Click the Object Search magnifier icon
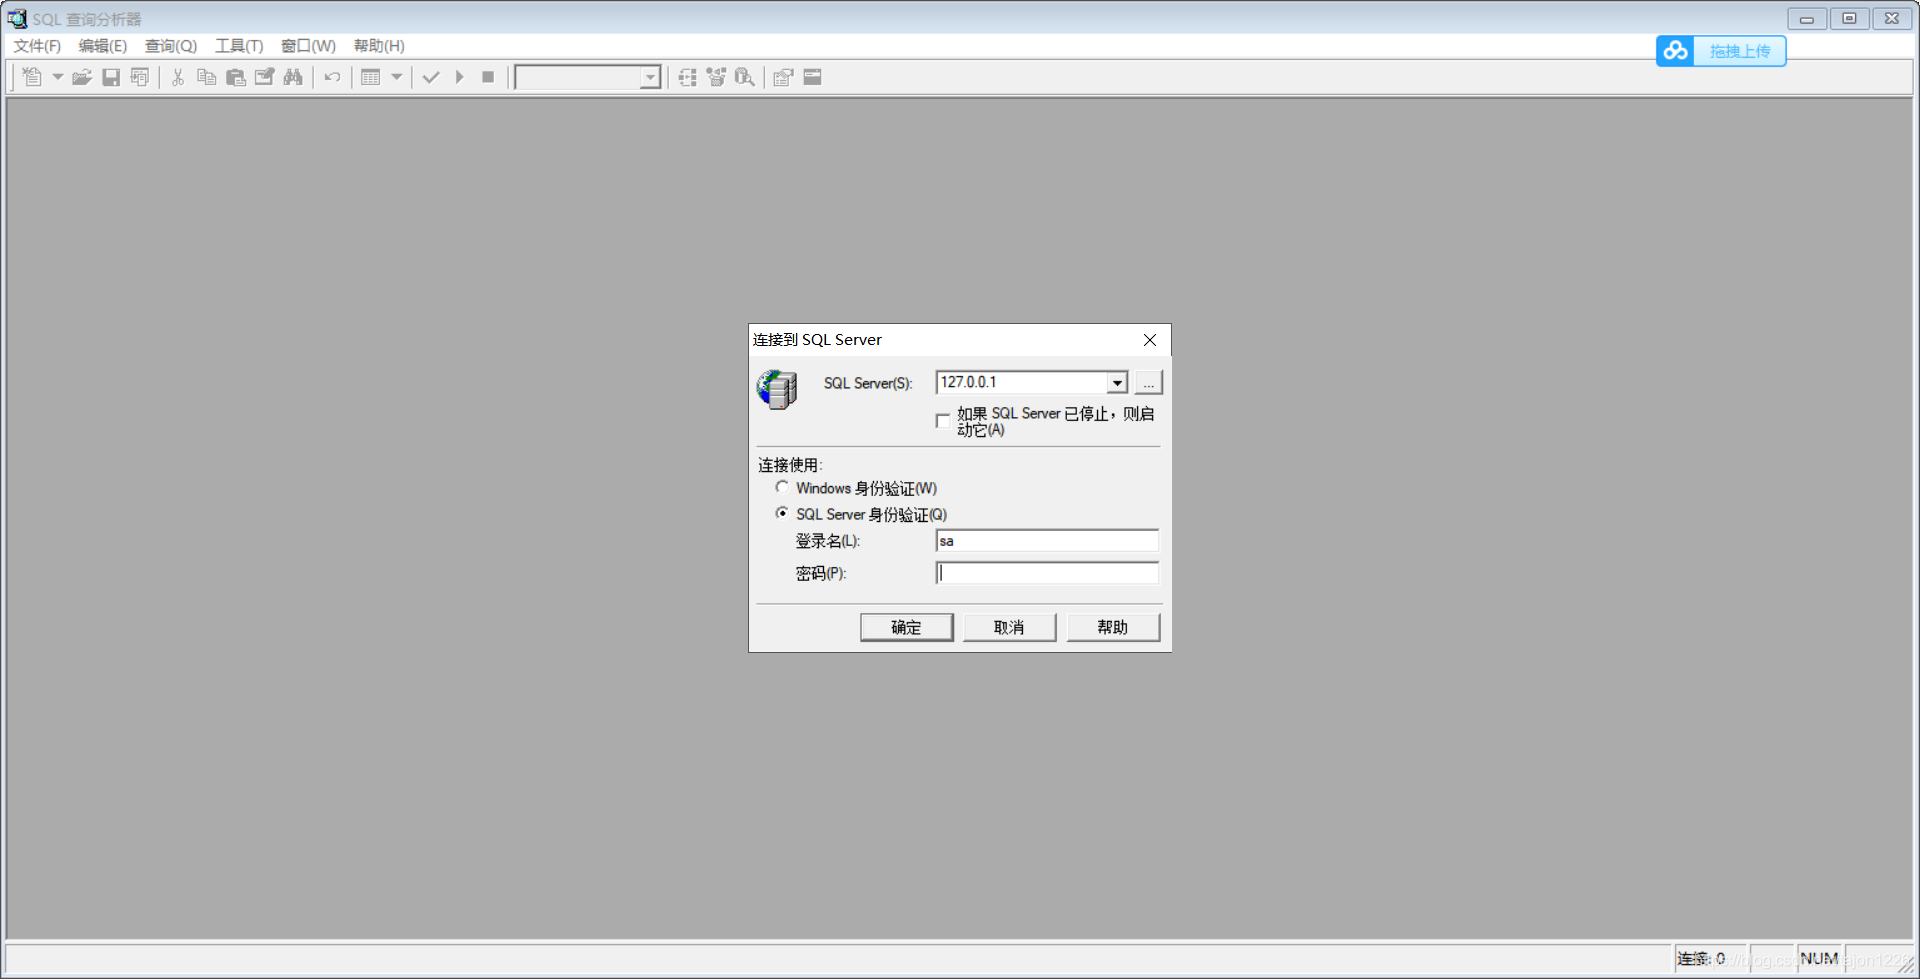The width and height of the screenshot is (1920, 979). click(x=745, y=77)
